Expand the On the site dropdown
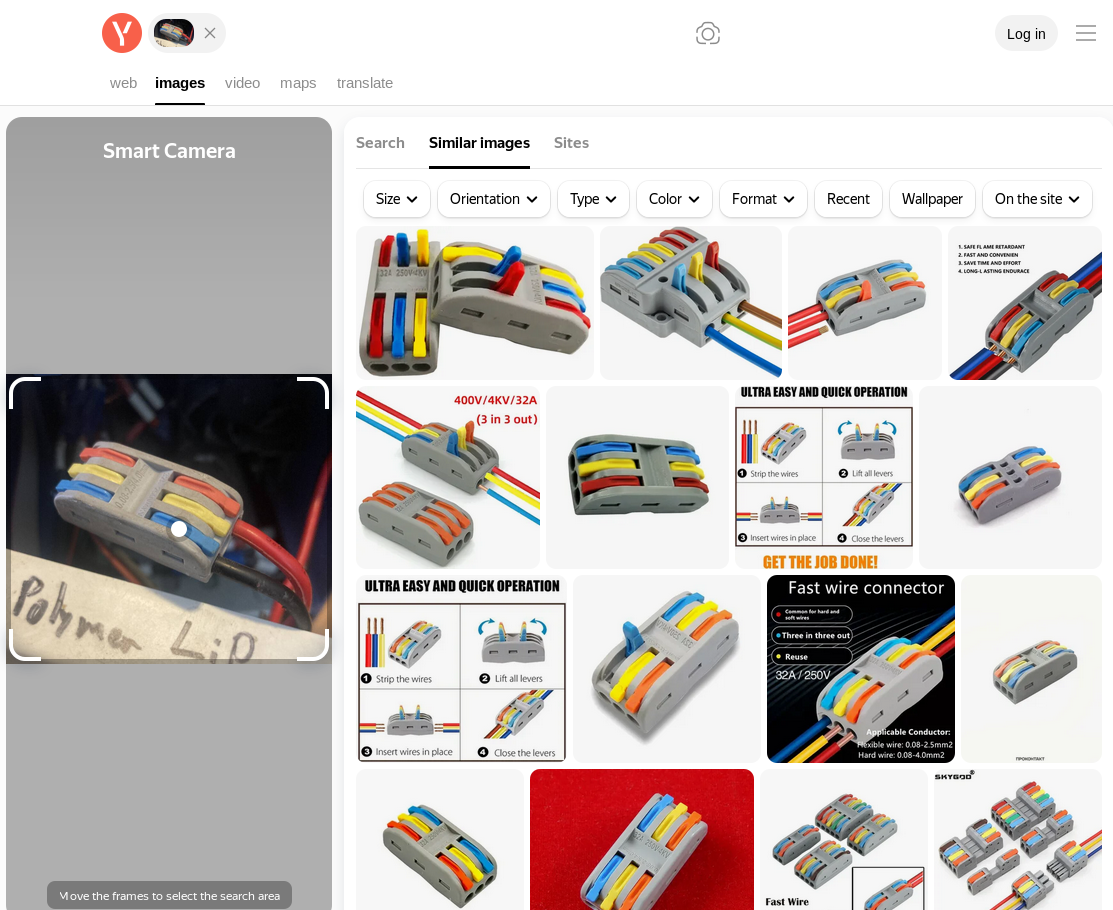The width and height of the screenshot is (1113, 910). pos(1037,199)
